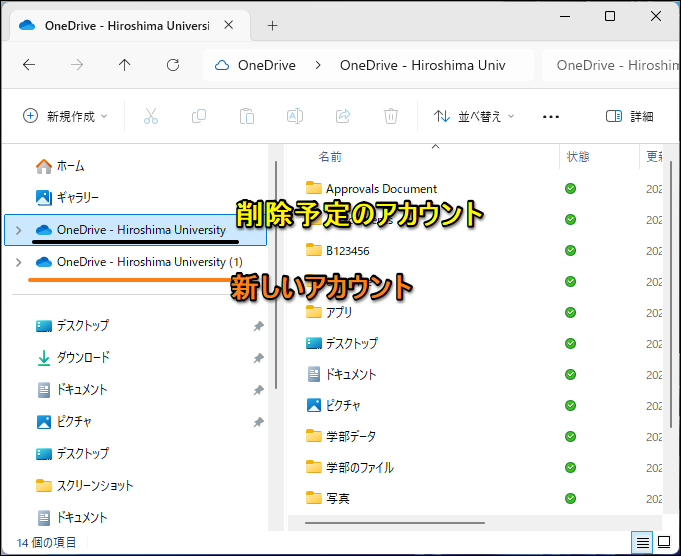Image resolution: width=681 pixels, height=556 pixels.
Task: Switch to details list view icon
Action: click(643, 542)
